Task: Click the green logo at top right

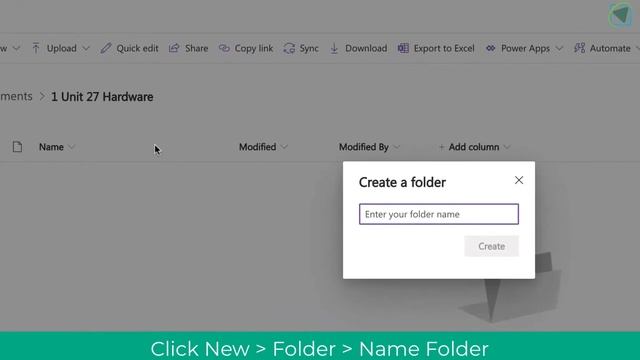Action: click(x=621, y=15)
